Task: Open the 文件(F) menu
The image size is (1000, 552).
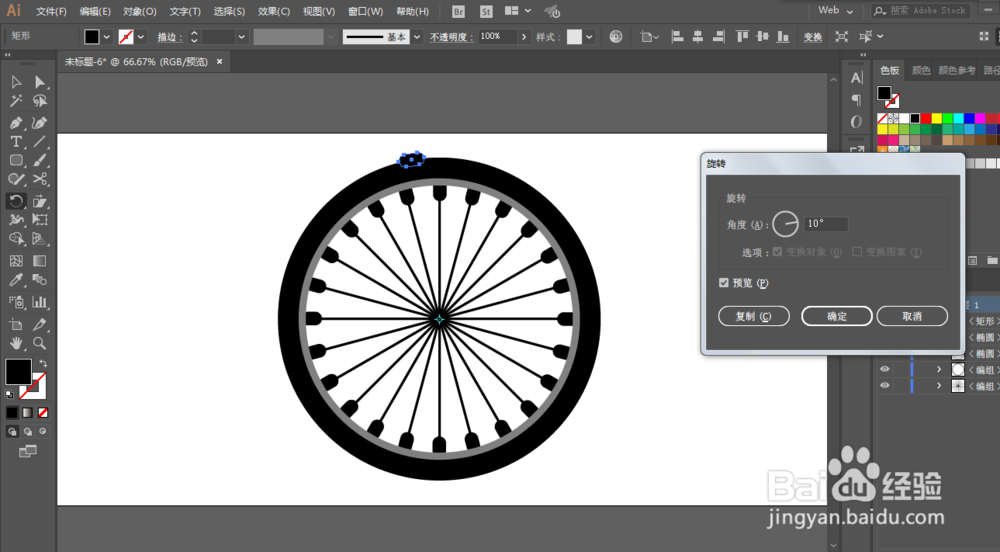Action: pyautogui.click(x=51, y=11)
